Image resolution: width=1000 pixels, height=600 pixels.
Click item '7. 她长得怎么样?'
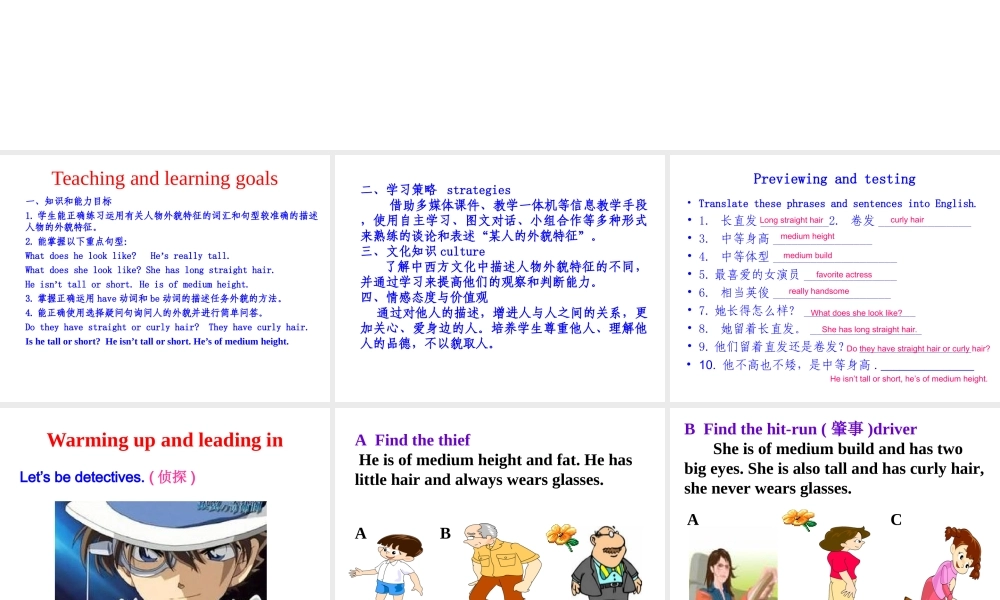(747, 311)
